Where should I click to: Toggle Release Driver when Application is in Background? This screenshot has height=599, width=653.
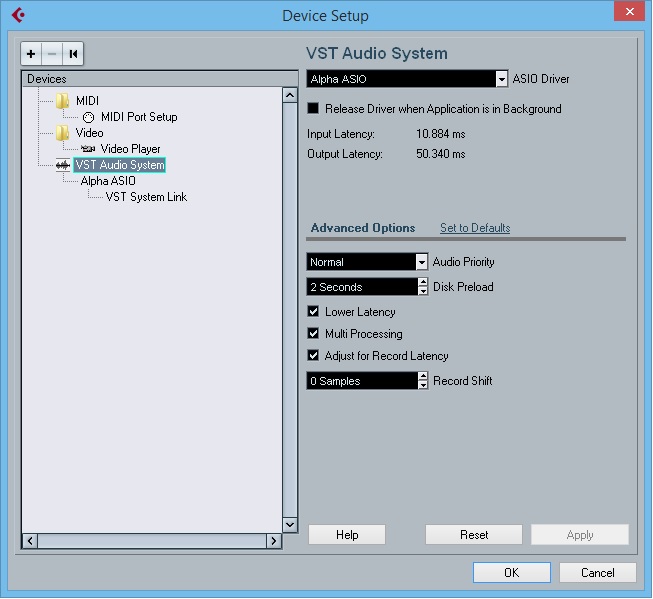click(x=313, y=109)
